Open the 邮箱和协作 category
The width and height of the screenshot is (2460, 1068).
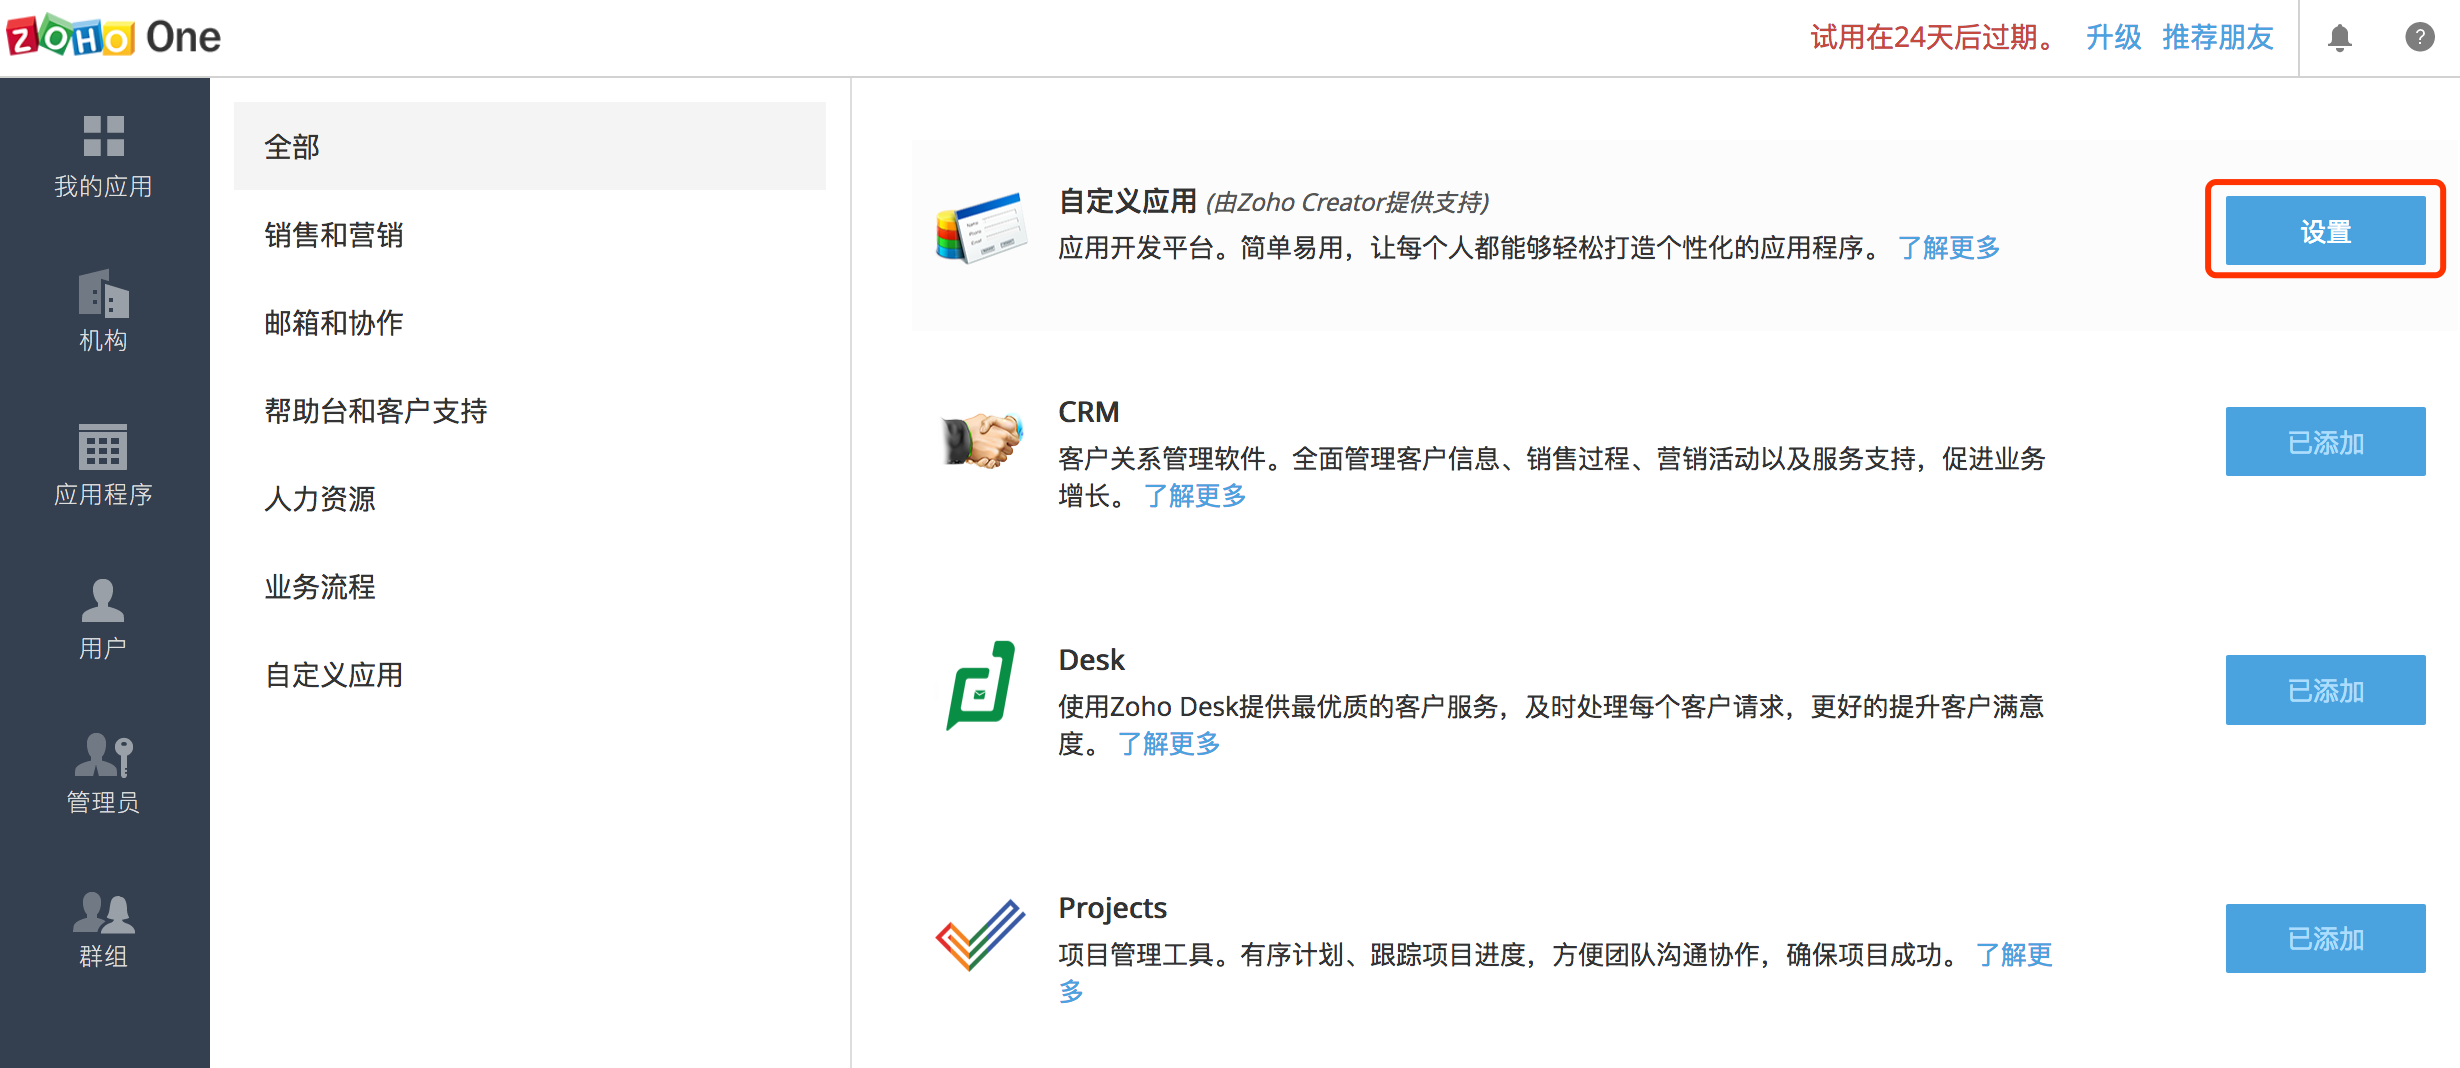click(334, 323)
